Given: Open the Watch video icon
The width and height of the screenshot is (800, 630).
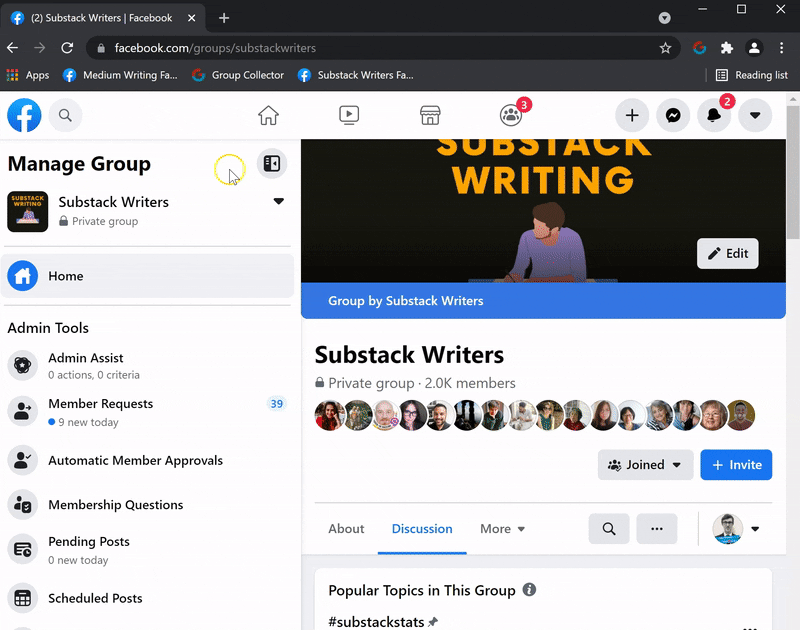Looking at the screenshot, I should tap(349, 115).
